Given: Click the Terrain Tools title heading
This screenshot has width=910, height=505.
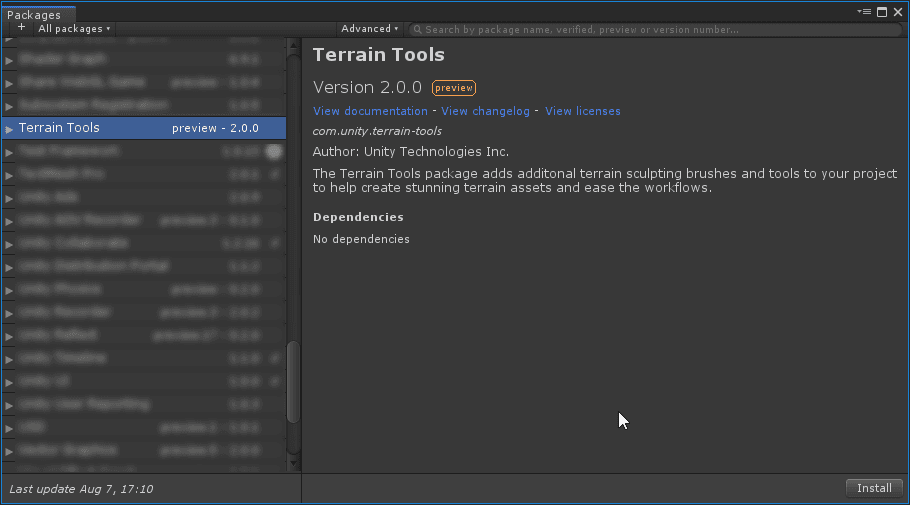Looking at the screenshot, I should tap(378, 55).
